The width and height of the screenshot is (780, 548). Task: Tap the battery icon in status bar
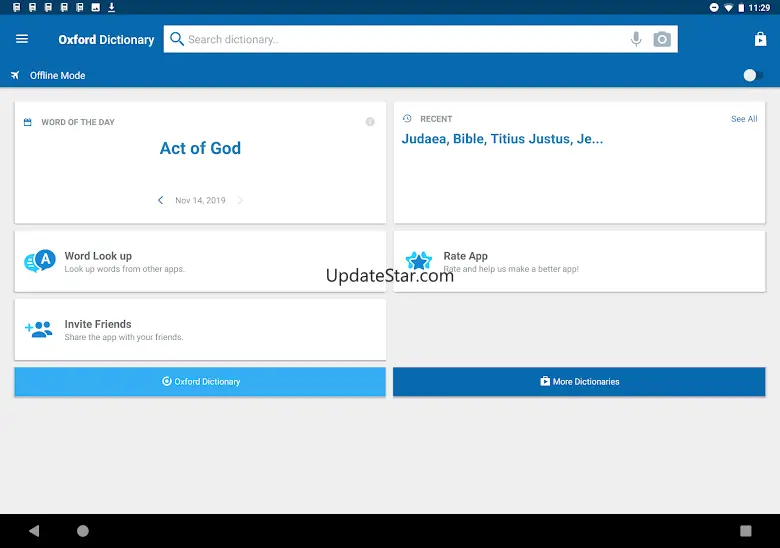(x=741, y=7)
